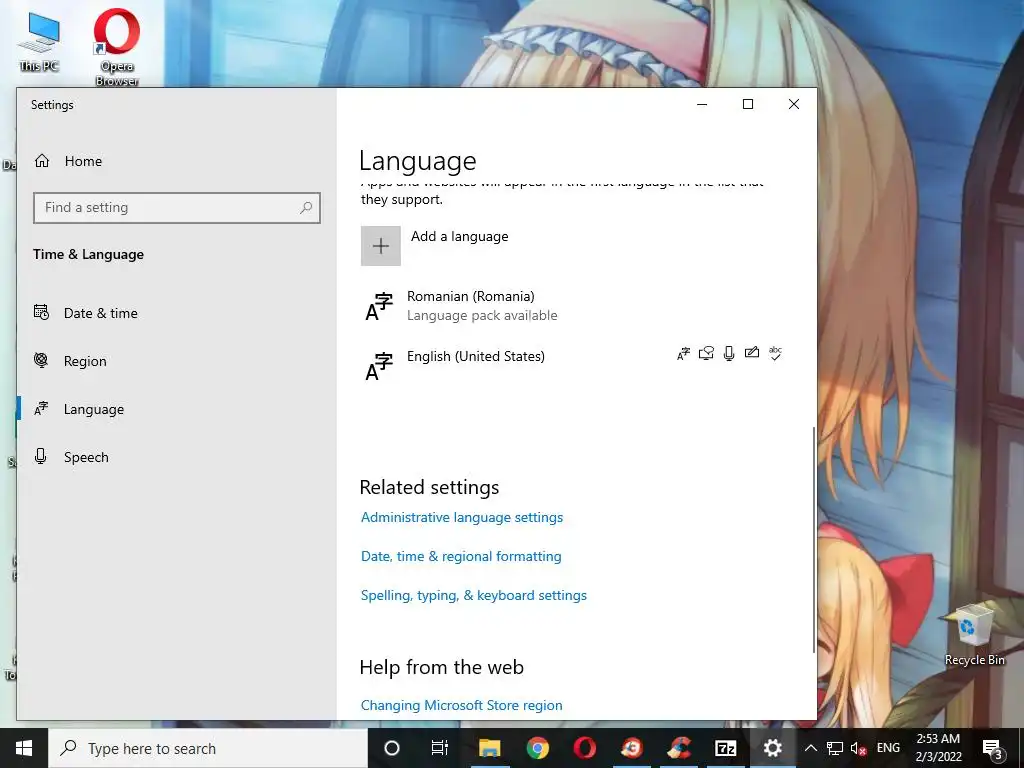1024x768 pixels.
Task: Open the Action Center notifications icon
Action: point(993,748)
